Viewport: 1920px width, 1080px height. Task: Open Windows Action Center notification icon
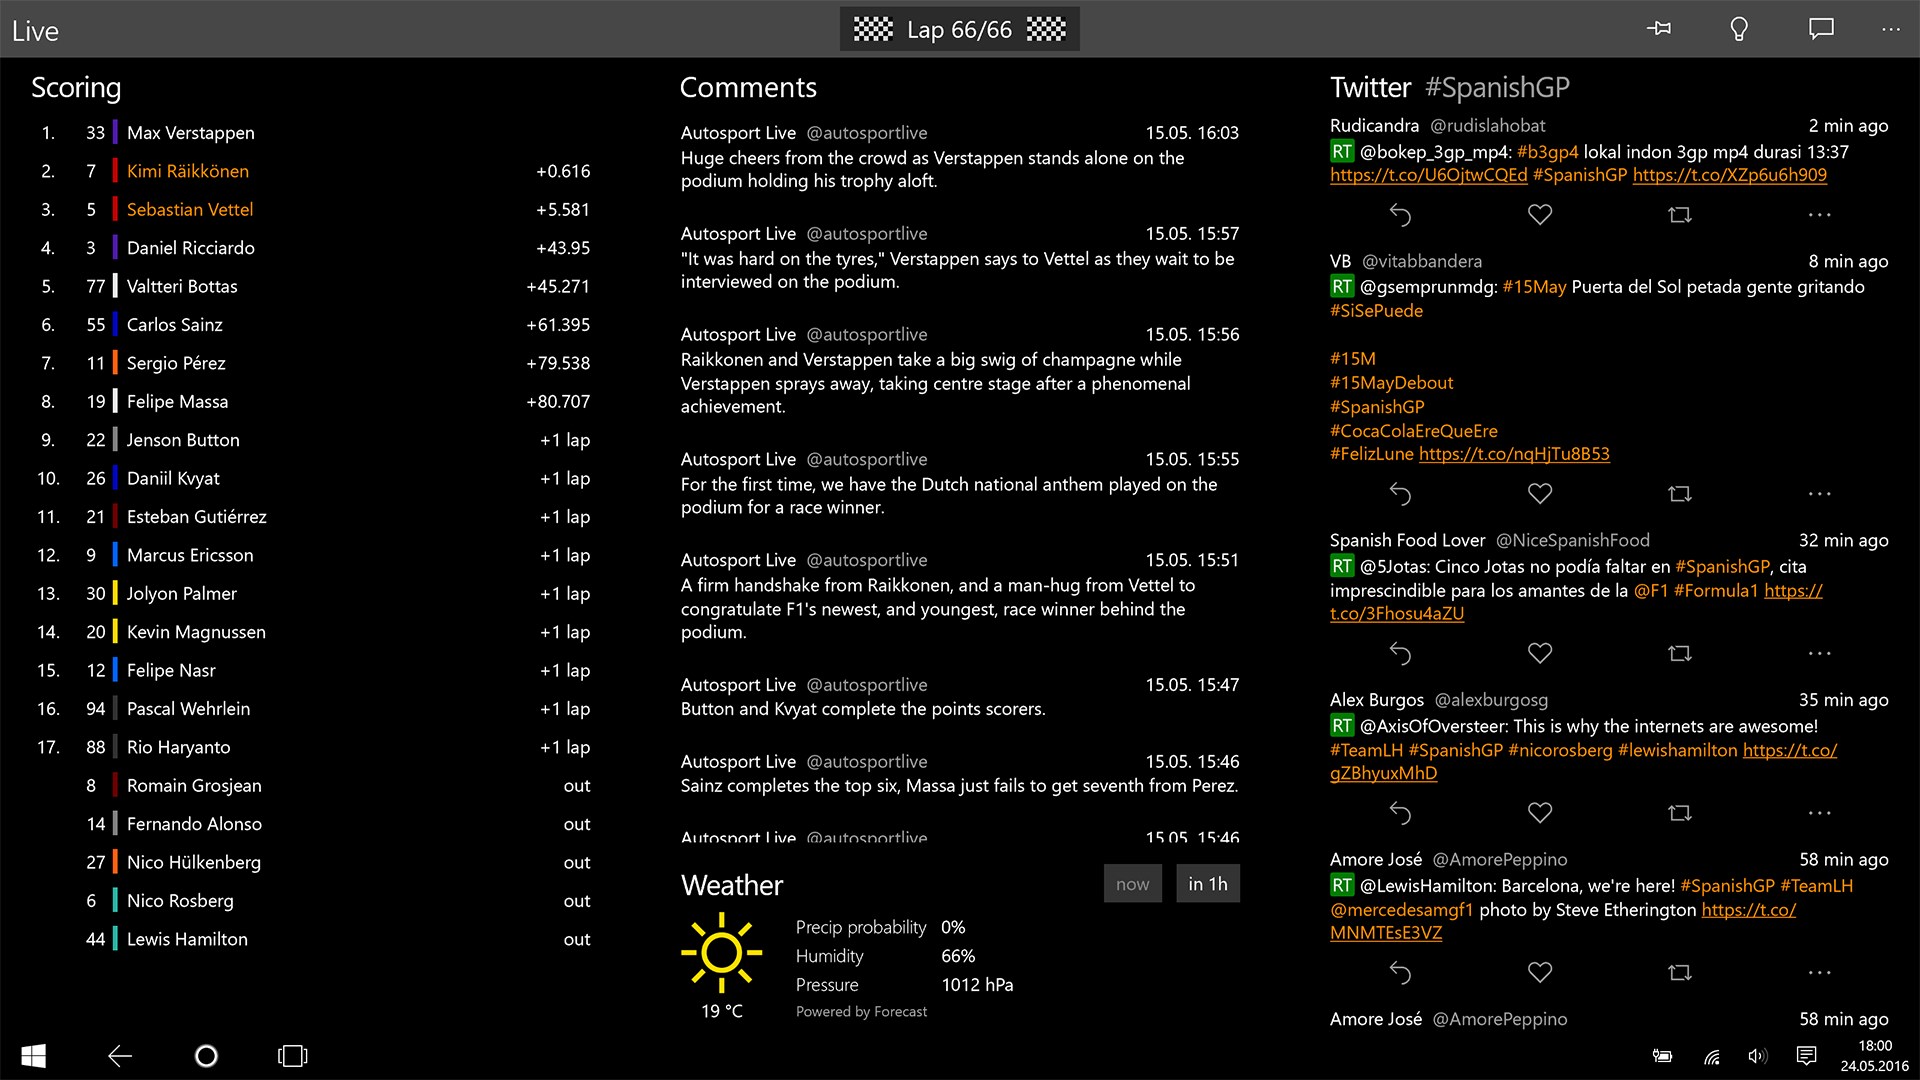pos(1806,1056)
